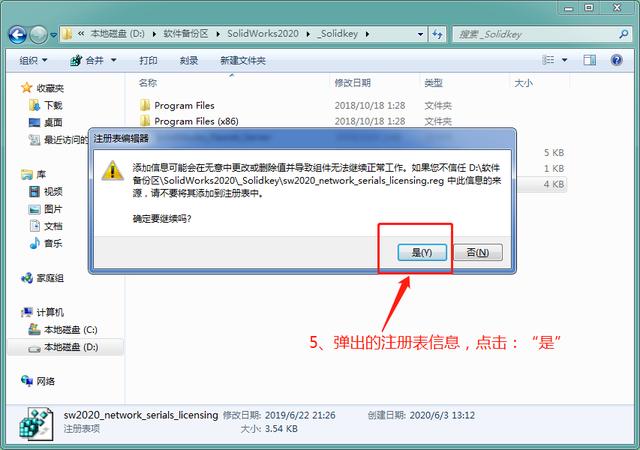Click the Program Files folder icon

click(x=145, y=105)
